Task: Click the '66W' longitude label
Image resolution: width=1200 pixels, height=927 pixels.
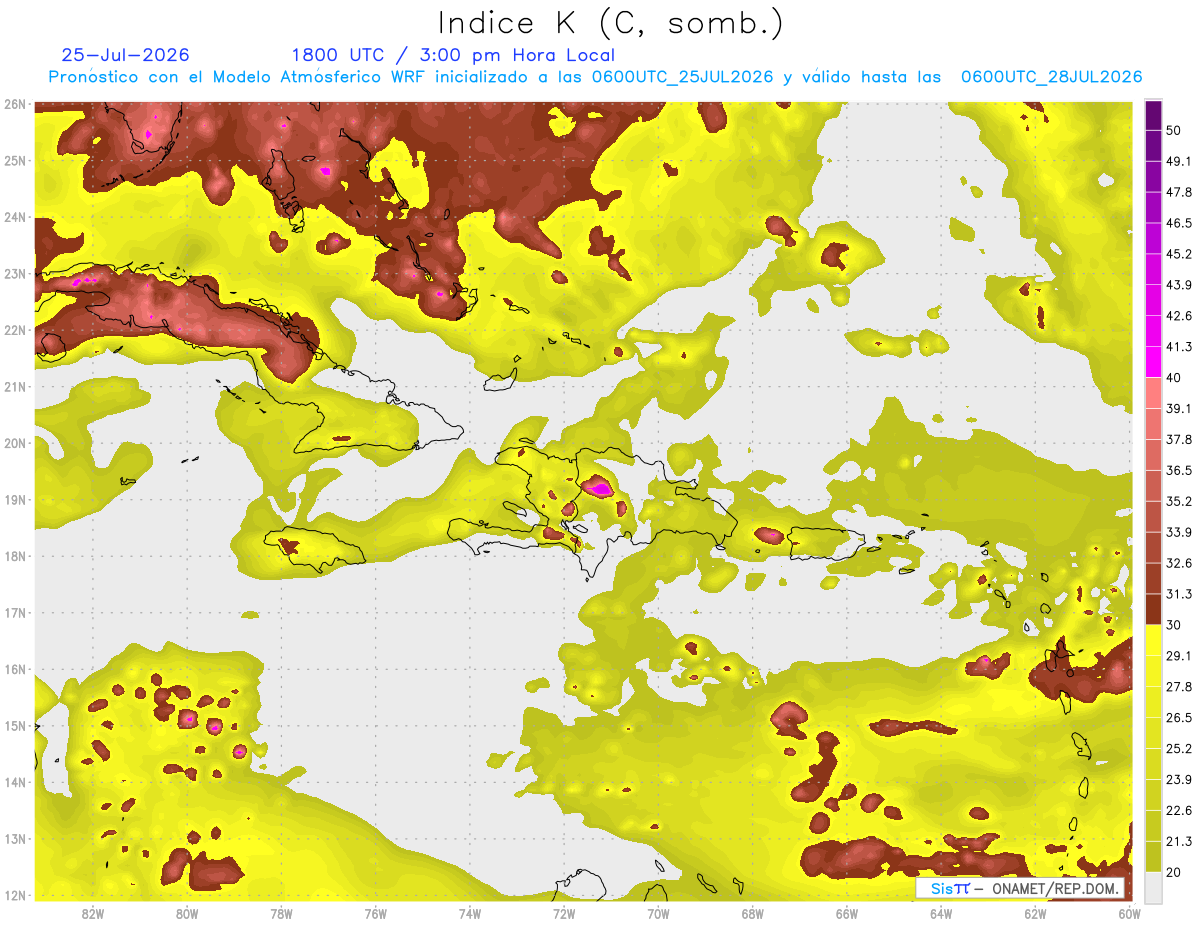Action: point(846,913)
